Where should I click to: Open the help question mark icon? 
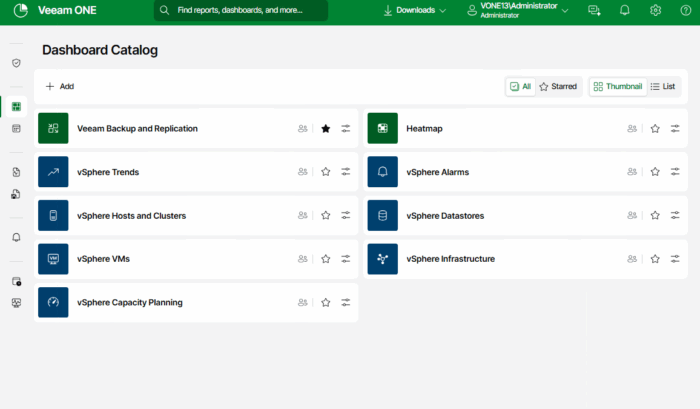click(x=686, y=10)
